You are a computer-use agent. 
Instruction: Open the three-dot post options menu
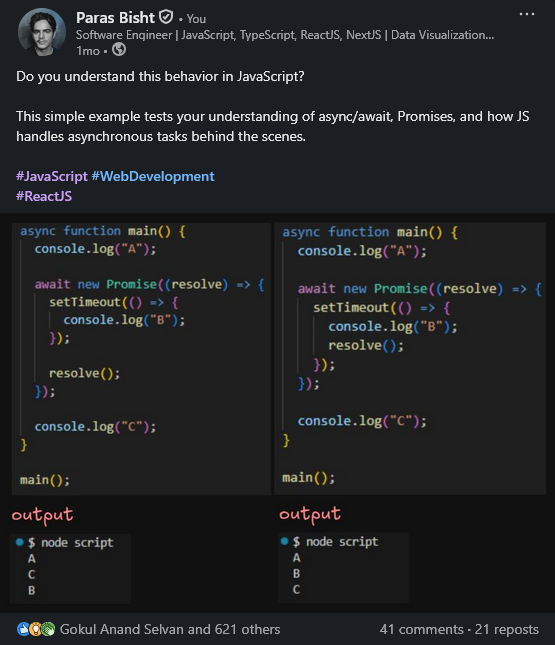[527, 14]
